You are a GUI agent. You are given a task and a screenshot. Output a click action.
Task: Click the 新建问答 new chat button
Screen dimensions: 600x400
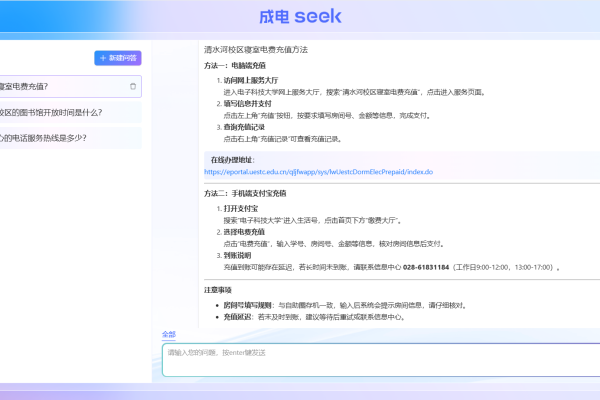coord(118,58)
